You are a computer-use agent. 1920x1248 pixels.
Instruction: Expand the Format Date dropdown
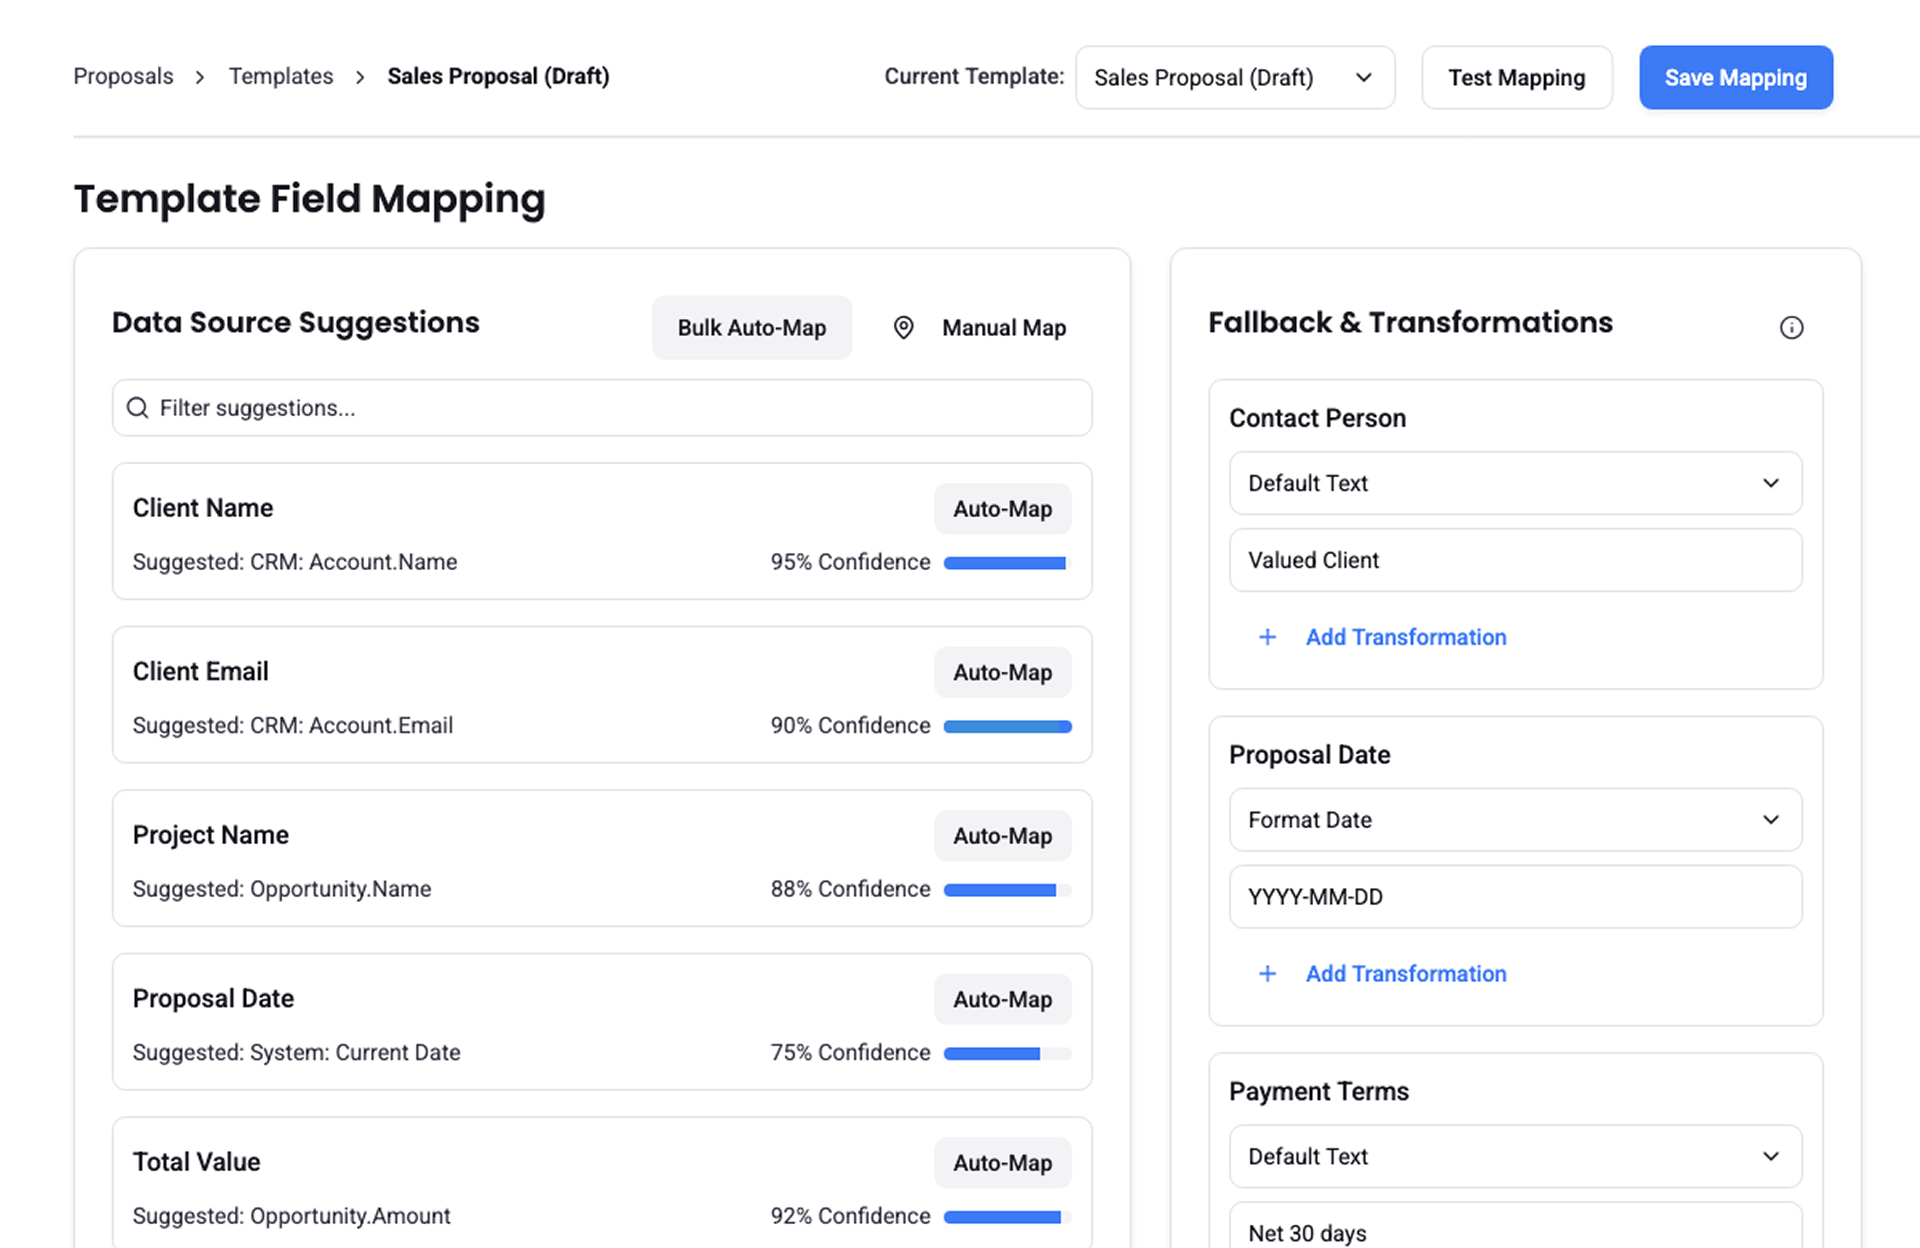1514,820
